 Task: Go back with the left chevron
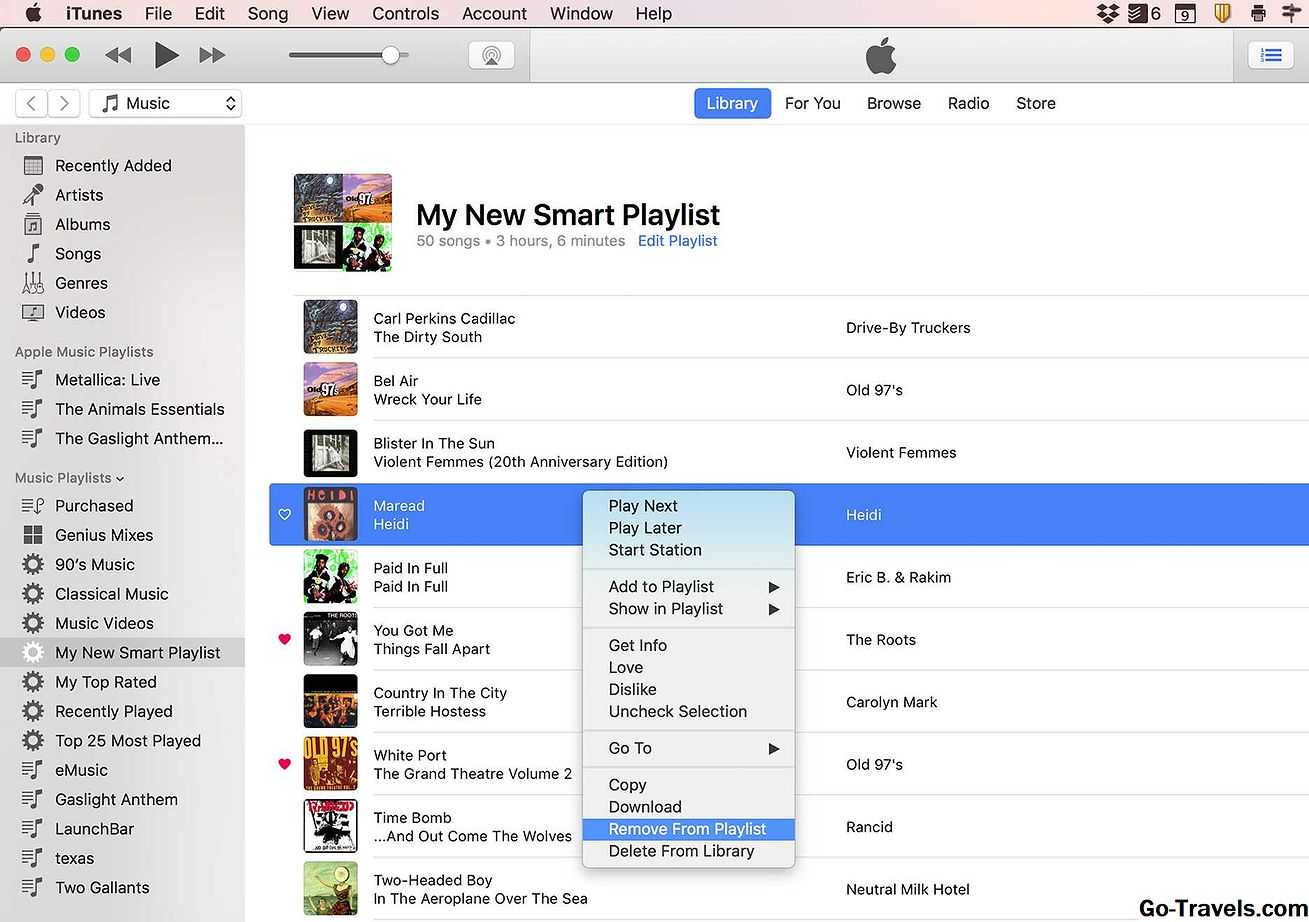(x=32, y=103)
